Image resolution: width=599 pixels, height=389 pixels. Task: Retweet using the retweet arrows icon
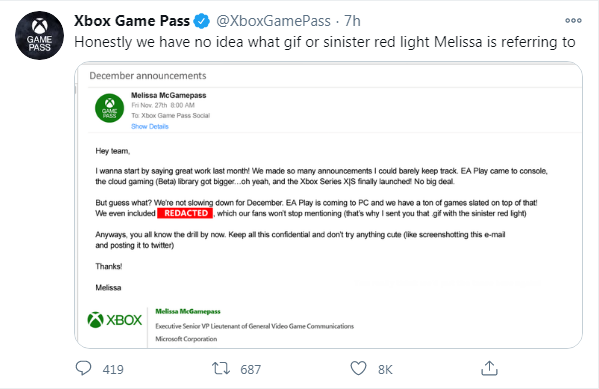221,368
